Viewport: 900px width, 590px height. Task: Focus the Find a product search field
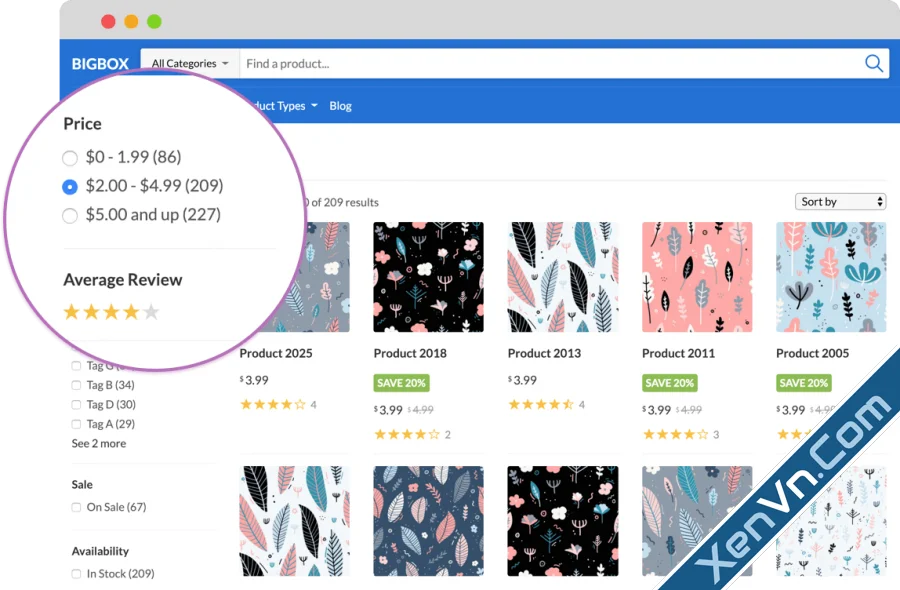click(551, 64)
